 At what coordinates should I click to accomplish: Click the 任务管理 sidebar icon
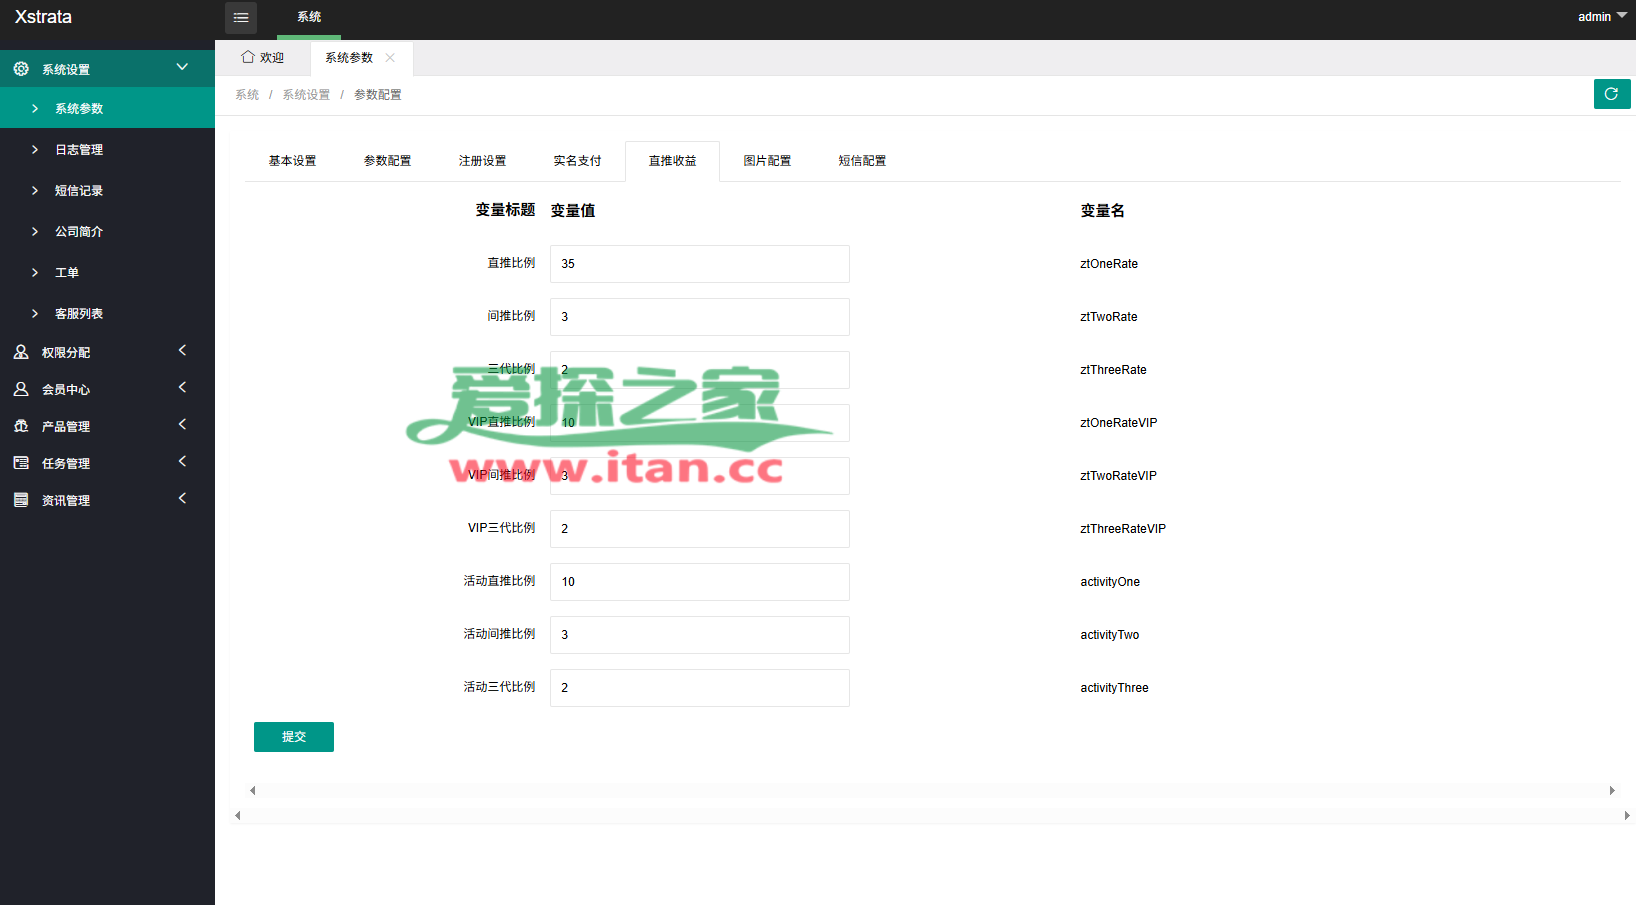[21, 463]
